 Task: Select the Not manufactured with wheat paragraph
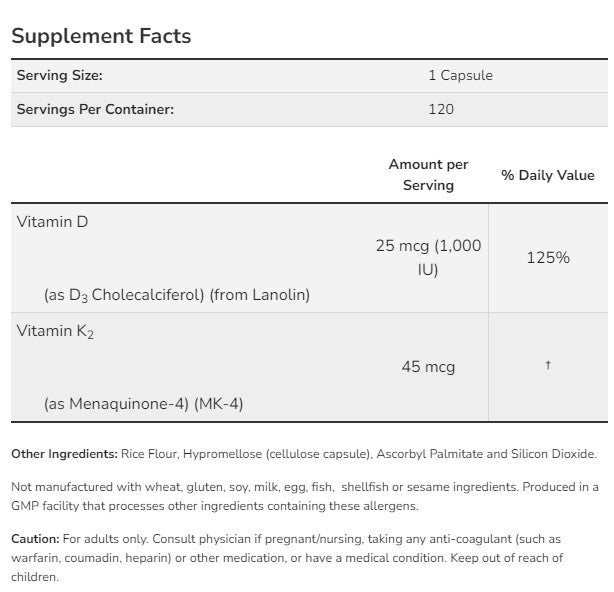coord(306,495)
